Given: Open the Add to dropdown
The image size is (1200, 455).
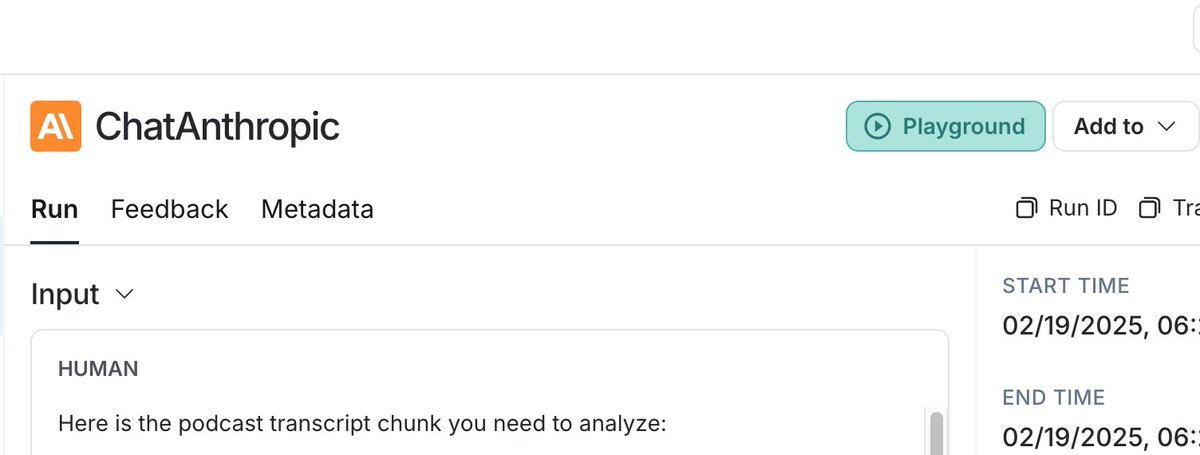Looking at the screenshot, I should 1124,126.
